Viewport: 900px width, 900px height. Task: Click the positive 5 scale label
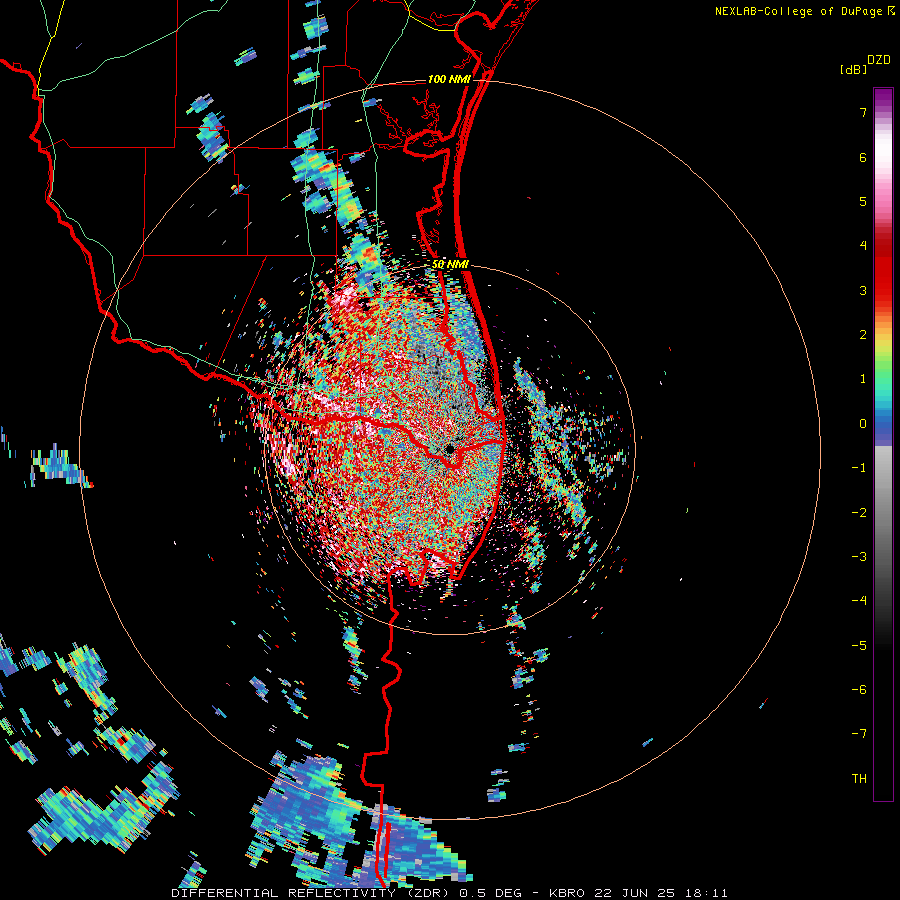coord(863,201)
